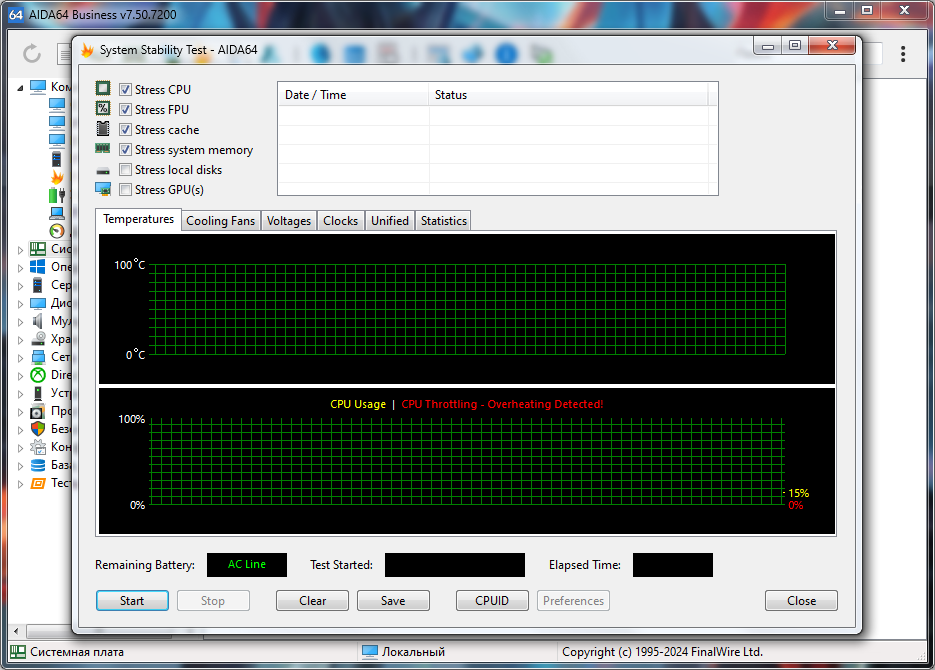Select the storage drive icon beside Хра
935x670 pixels.
click(x=38, y=339)
